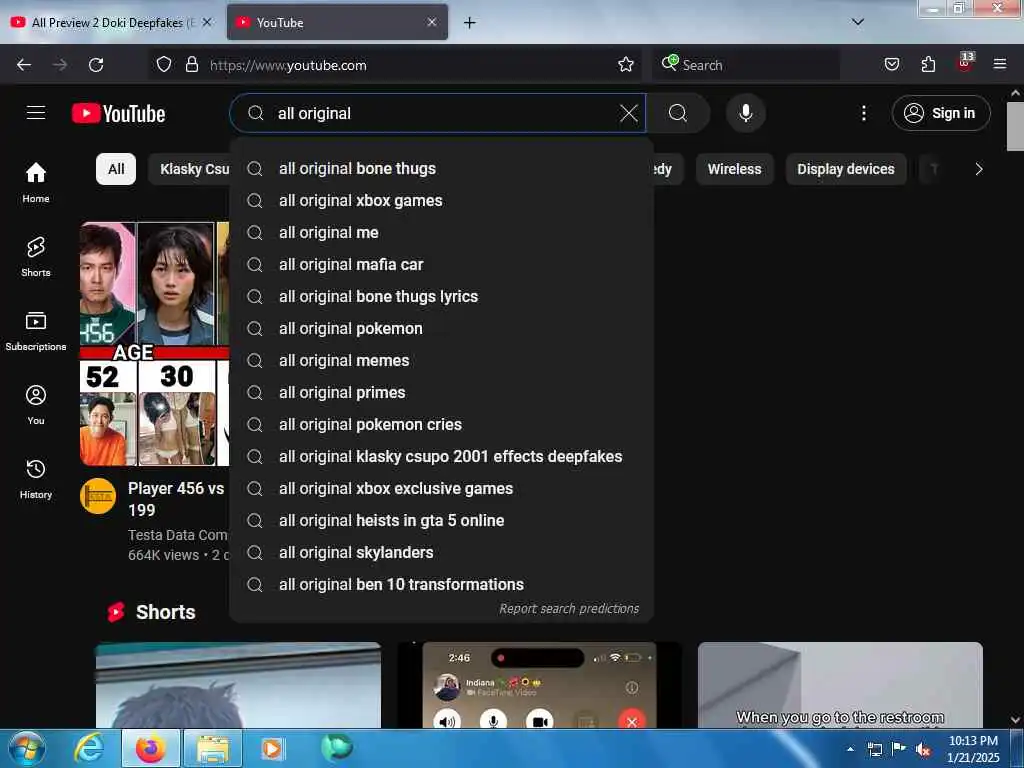This screenshot has width=1024, height=768.
Task: Open Shorts from the sidebar
Action: (x=36, y=257)
